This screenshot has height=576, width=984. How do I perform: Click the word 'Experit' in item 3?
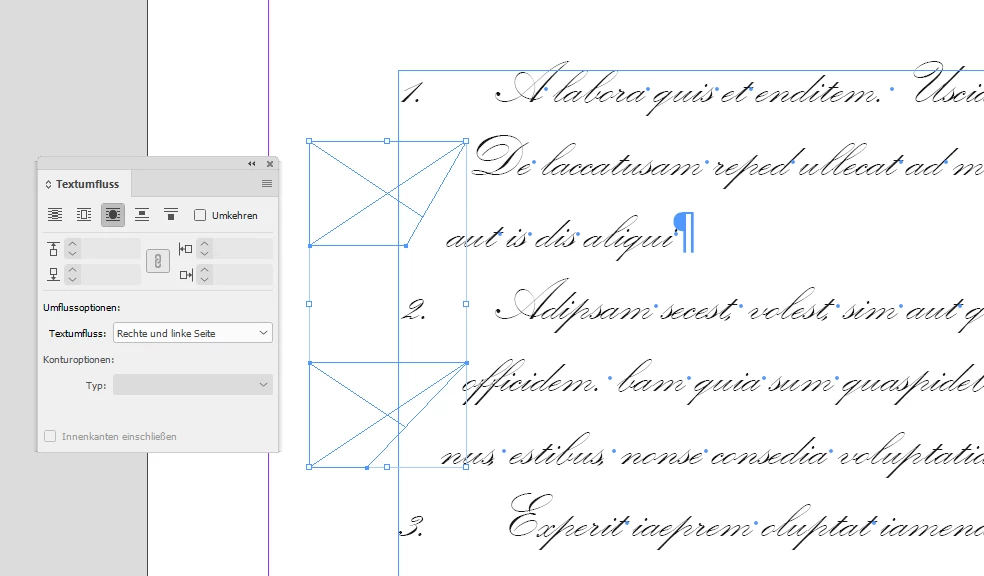click(567, 523)
